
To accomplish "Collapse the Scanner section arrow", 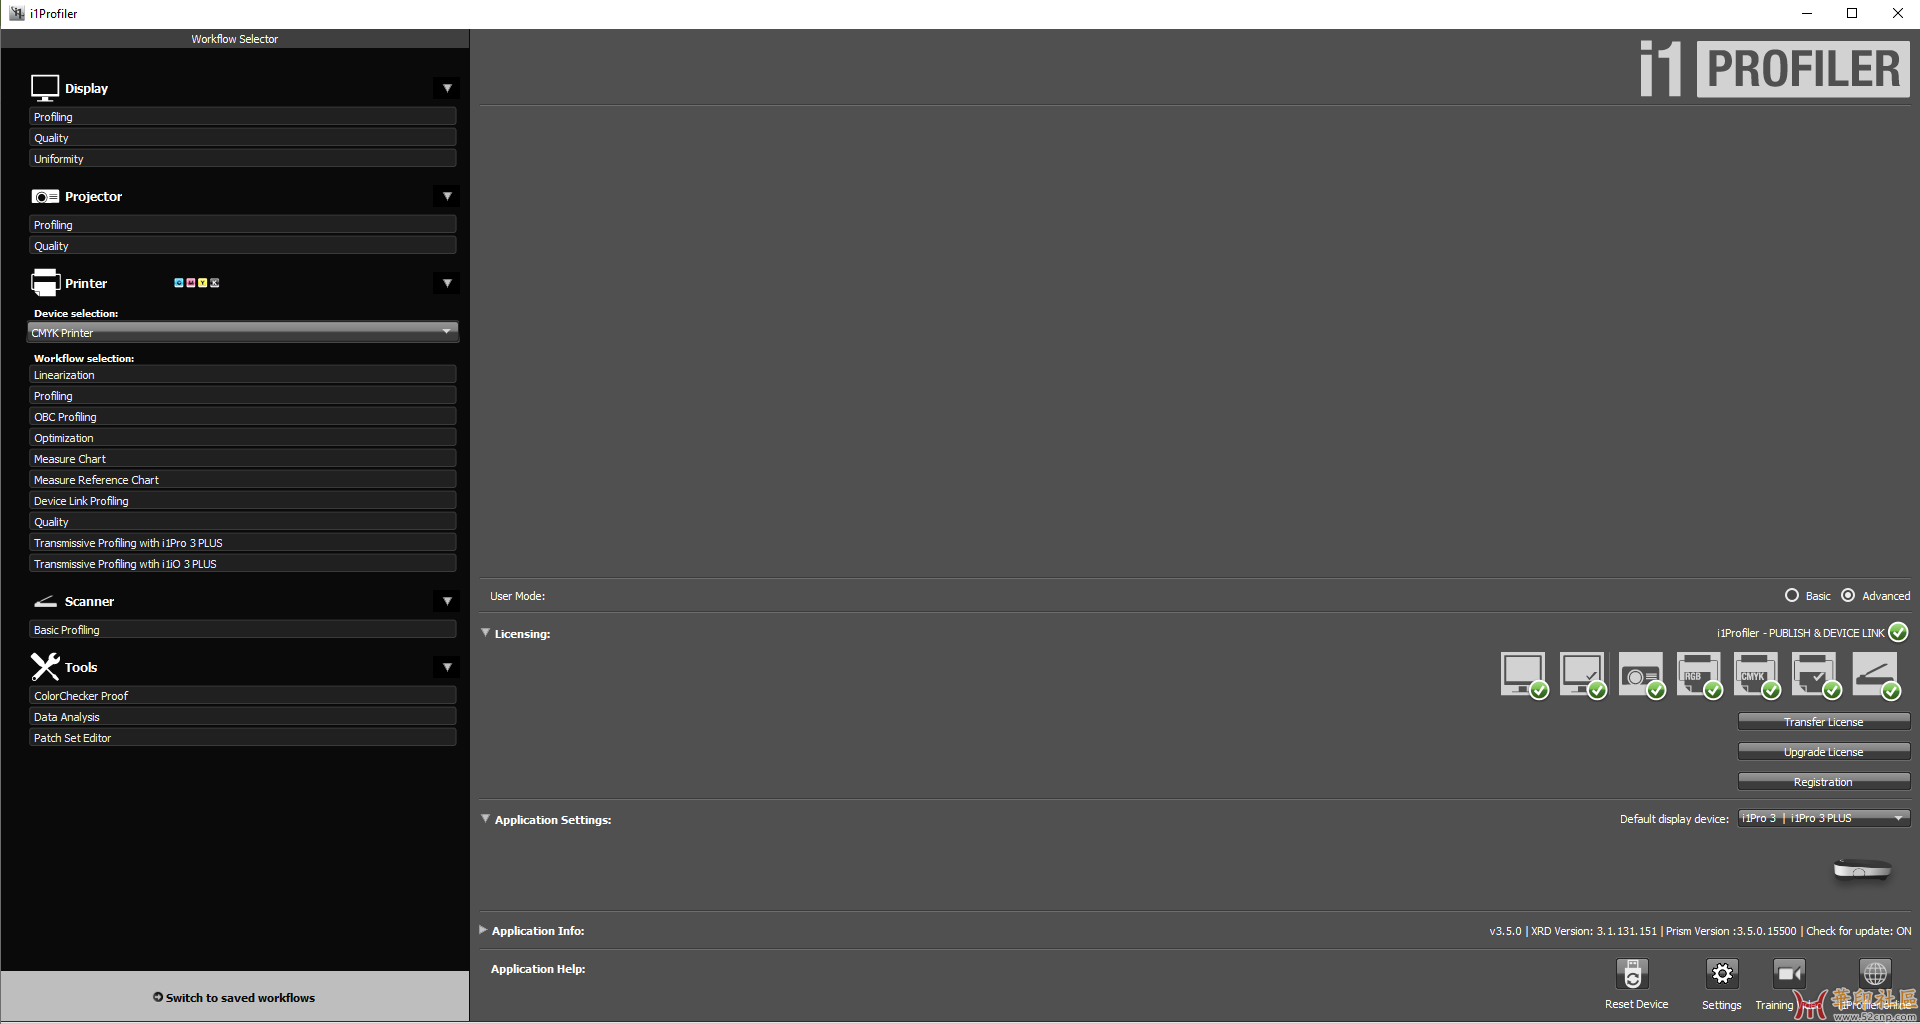I will [x=447, y=601].
